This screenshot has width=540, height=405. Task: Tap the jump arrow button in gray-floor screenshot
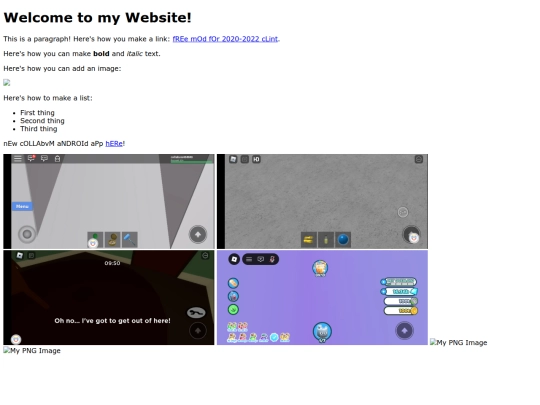tap(198, 235)
